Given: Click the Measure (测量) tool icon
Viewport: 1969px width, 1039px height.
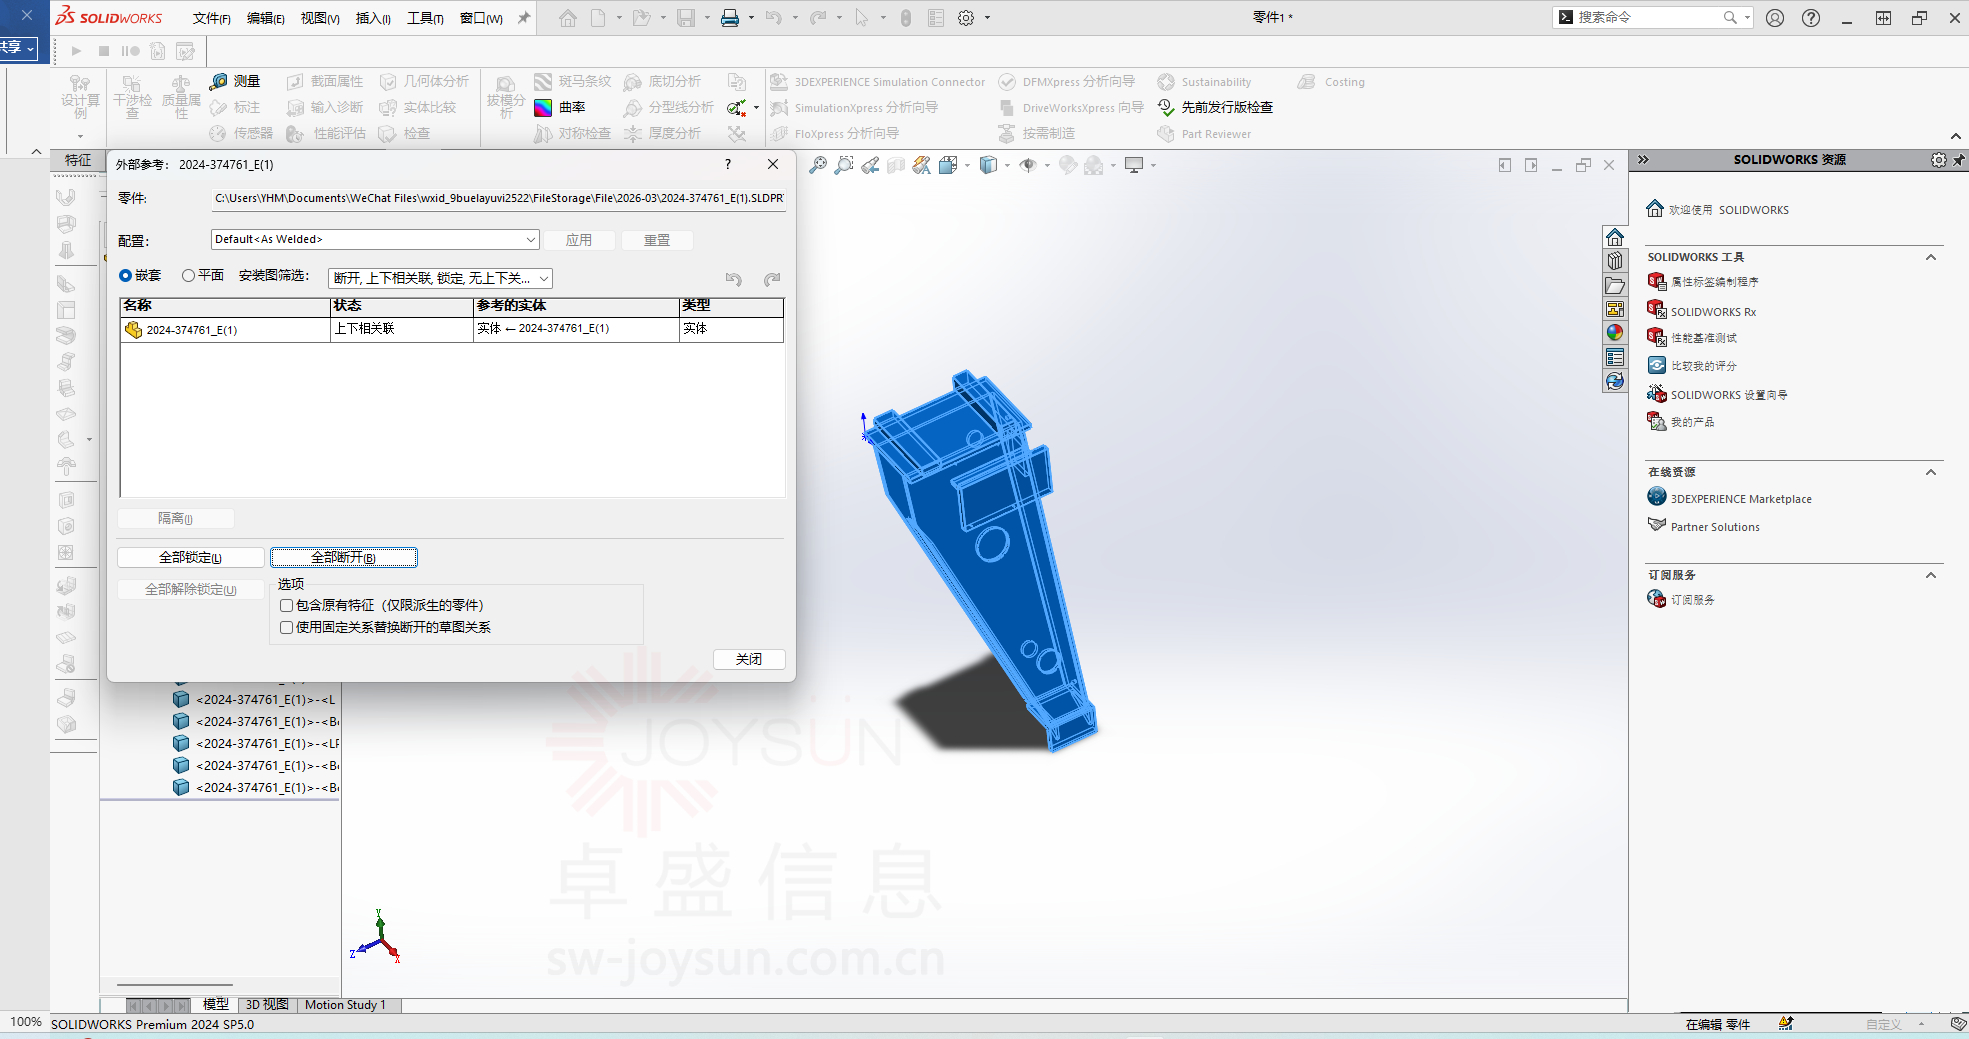Looking at the screenshot, I should (219, 82).
